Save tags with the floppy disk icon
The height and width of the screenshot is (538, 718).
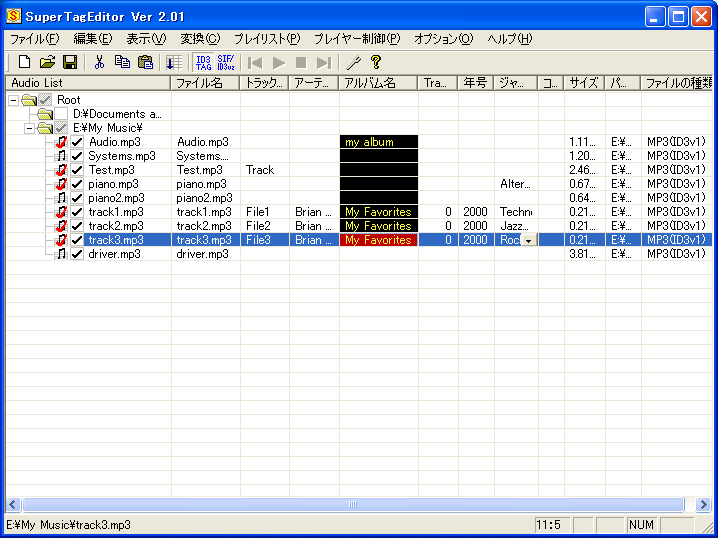point(70,62)
